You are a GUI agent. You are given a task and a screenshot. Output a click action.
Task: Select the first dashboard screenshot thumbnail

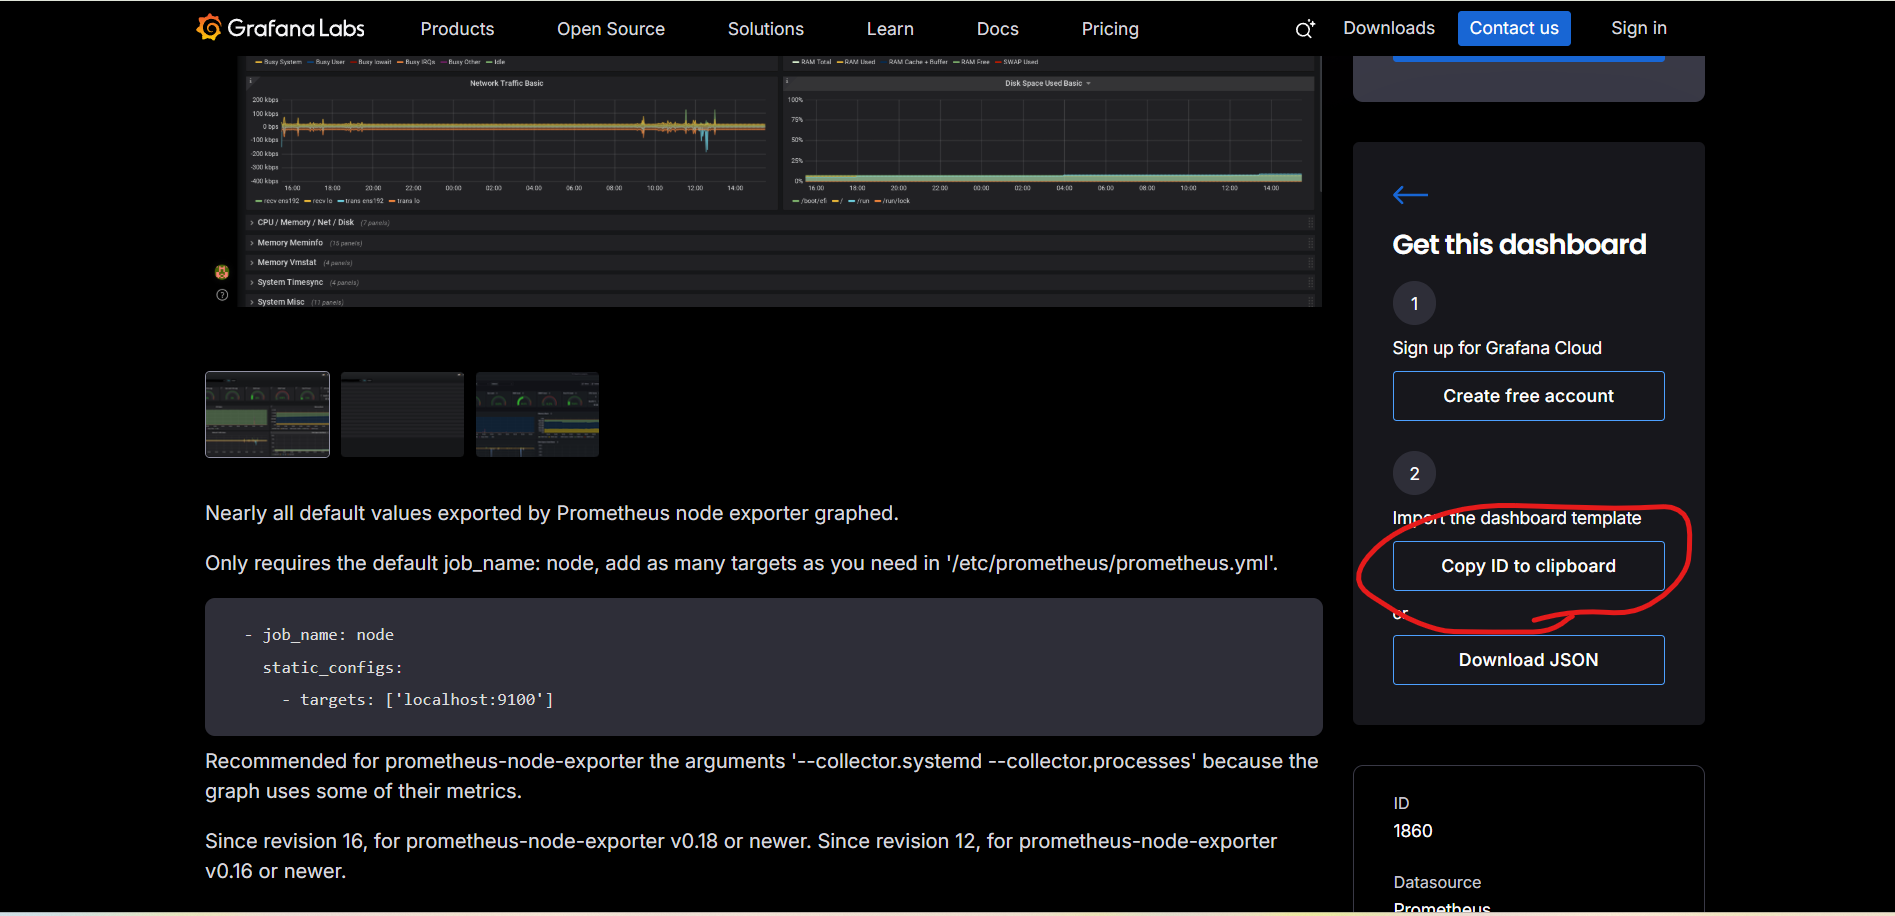267,415
